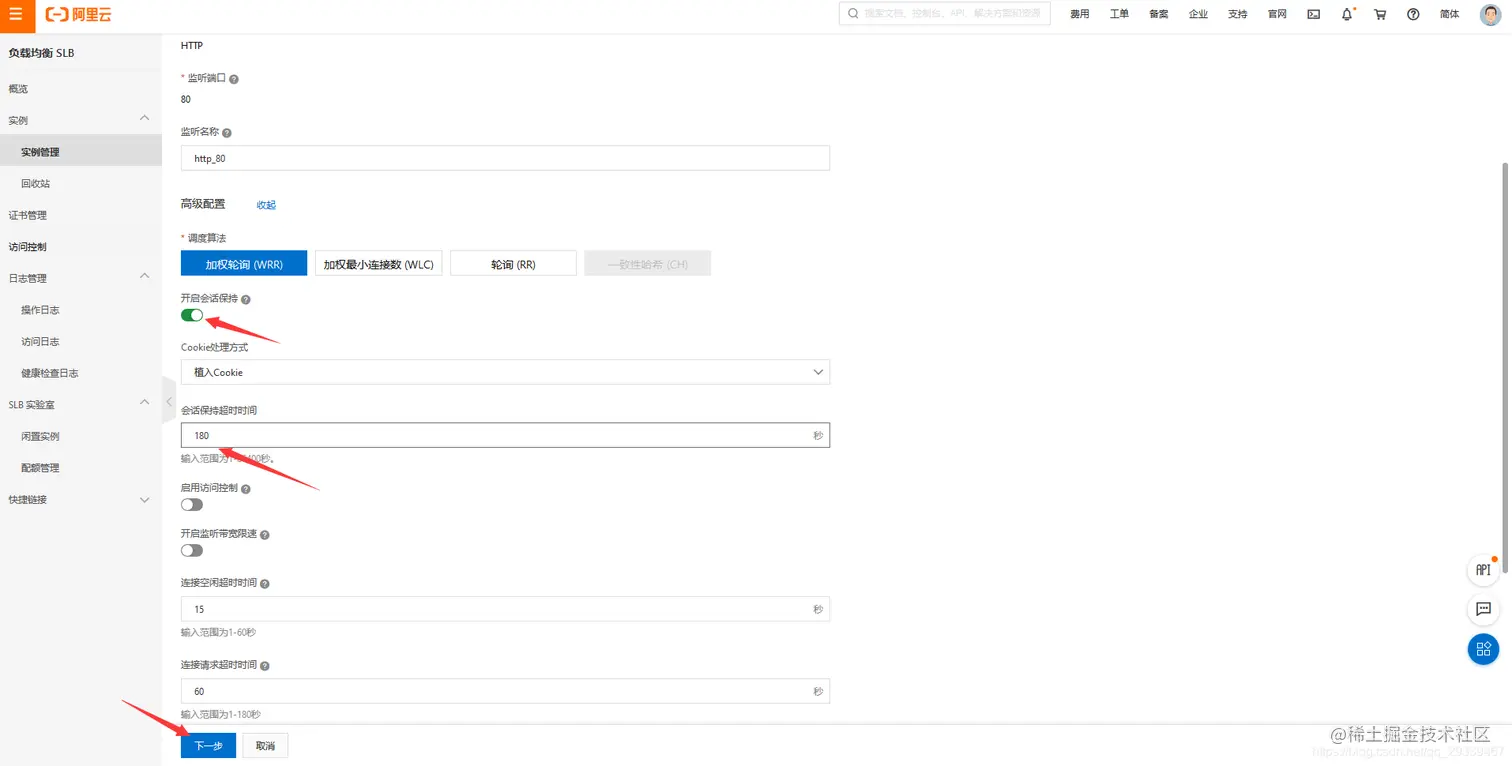Show help for 开启监听带宽限速
Screen dimensions: 1512x766
point(265,535)
